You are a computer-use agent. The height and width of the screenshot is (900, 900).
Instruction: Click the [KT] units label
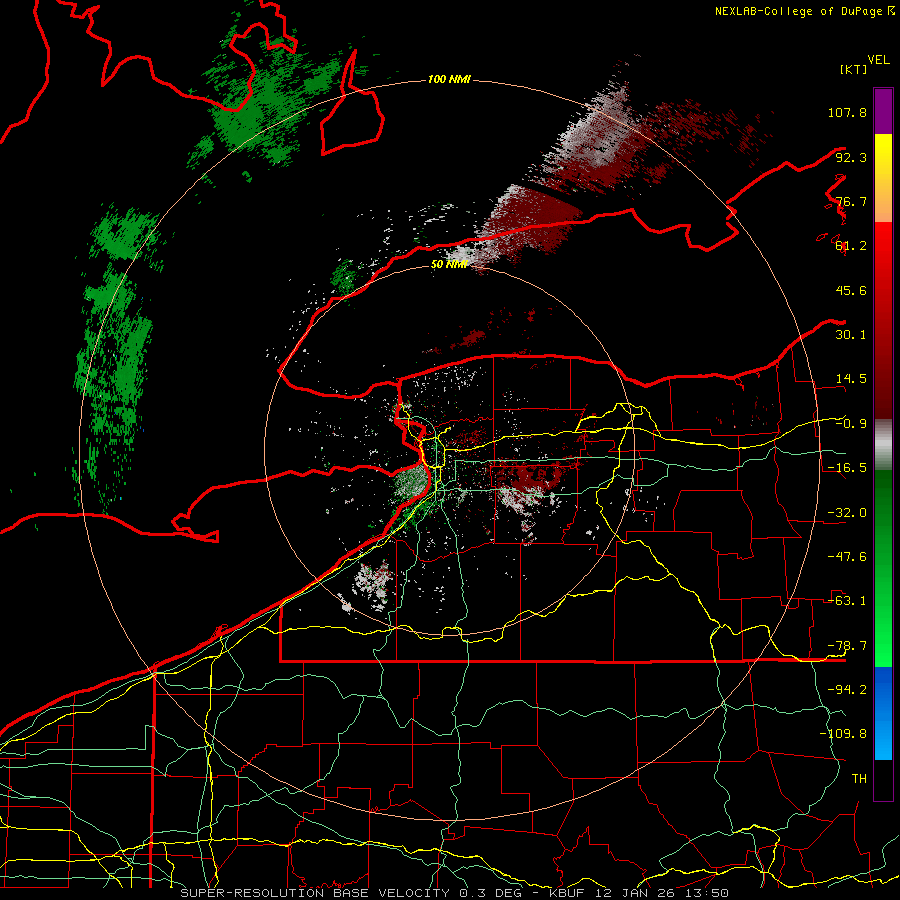click(853, 69)
